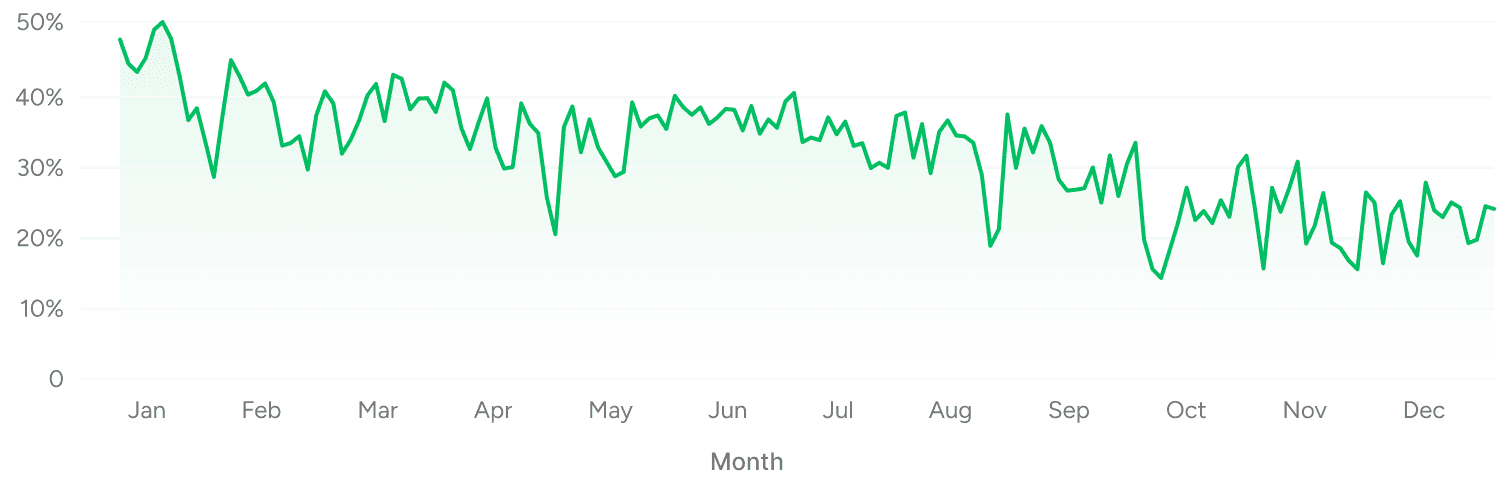Select the Dec month label

[1422, 411]
